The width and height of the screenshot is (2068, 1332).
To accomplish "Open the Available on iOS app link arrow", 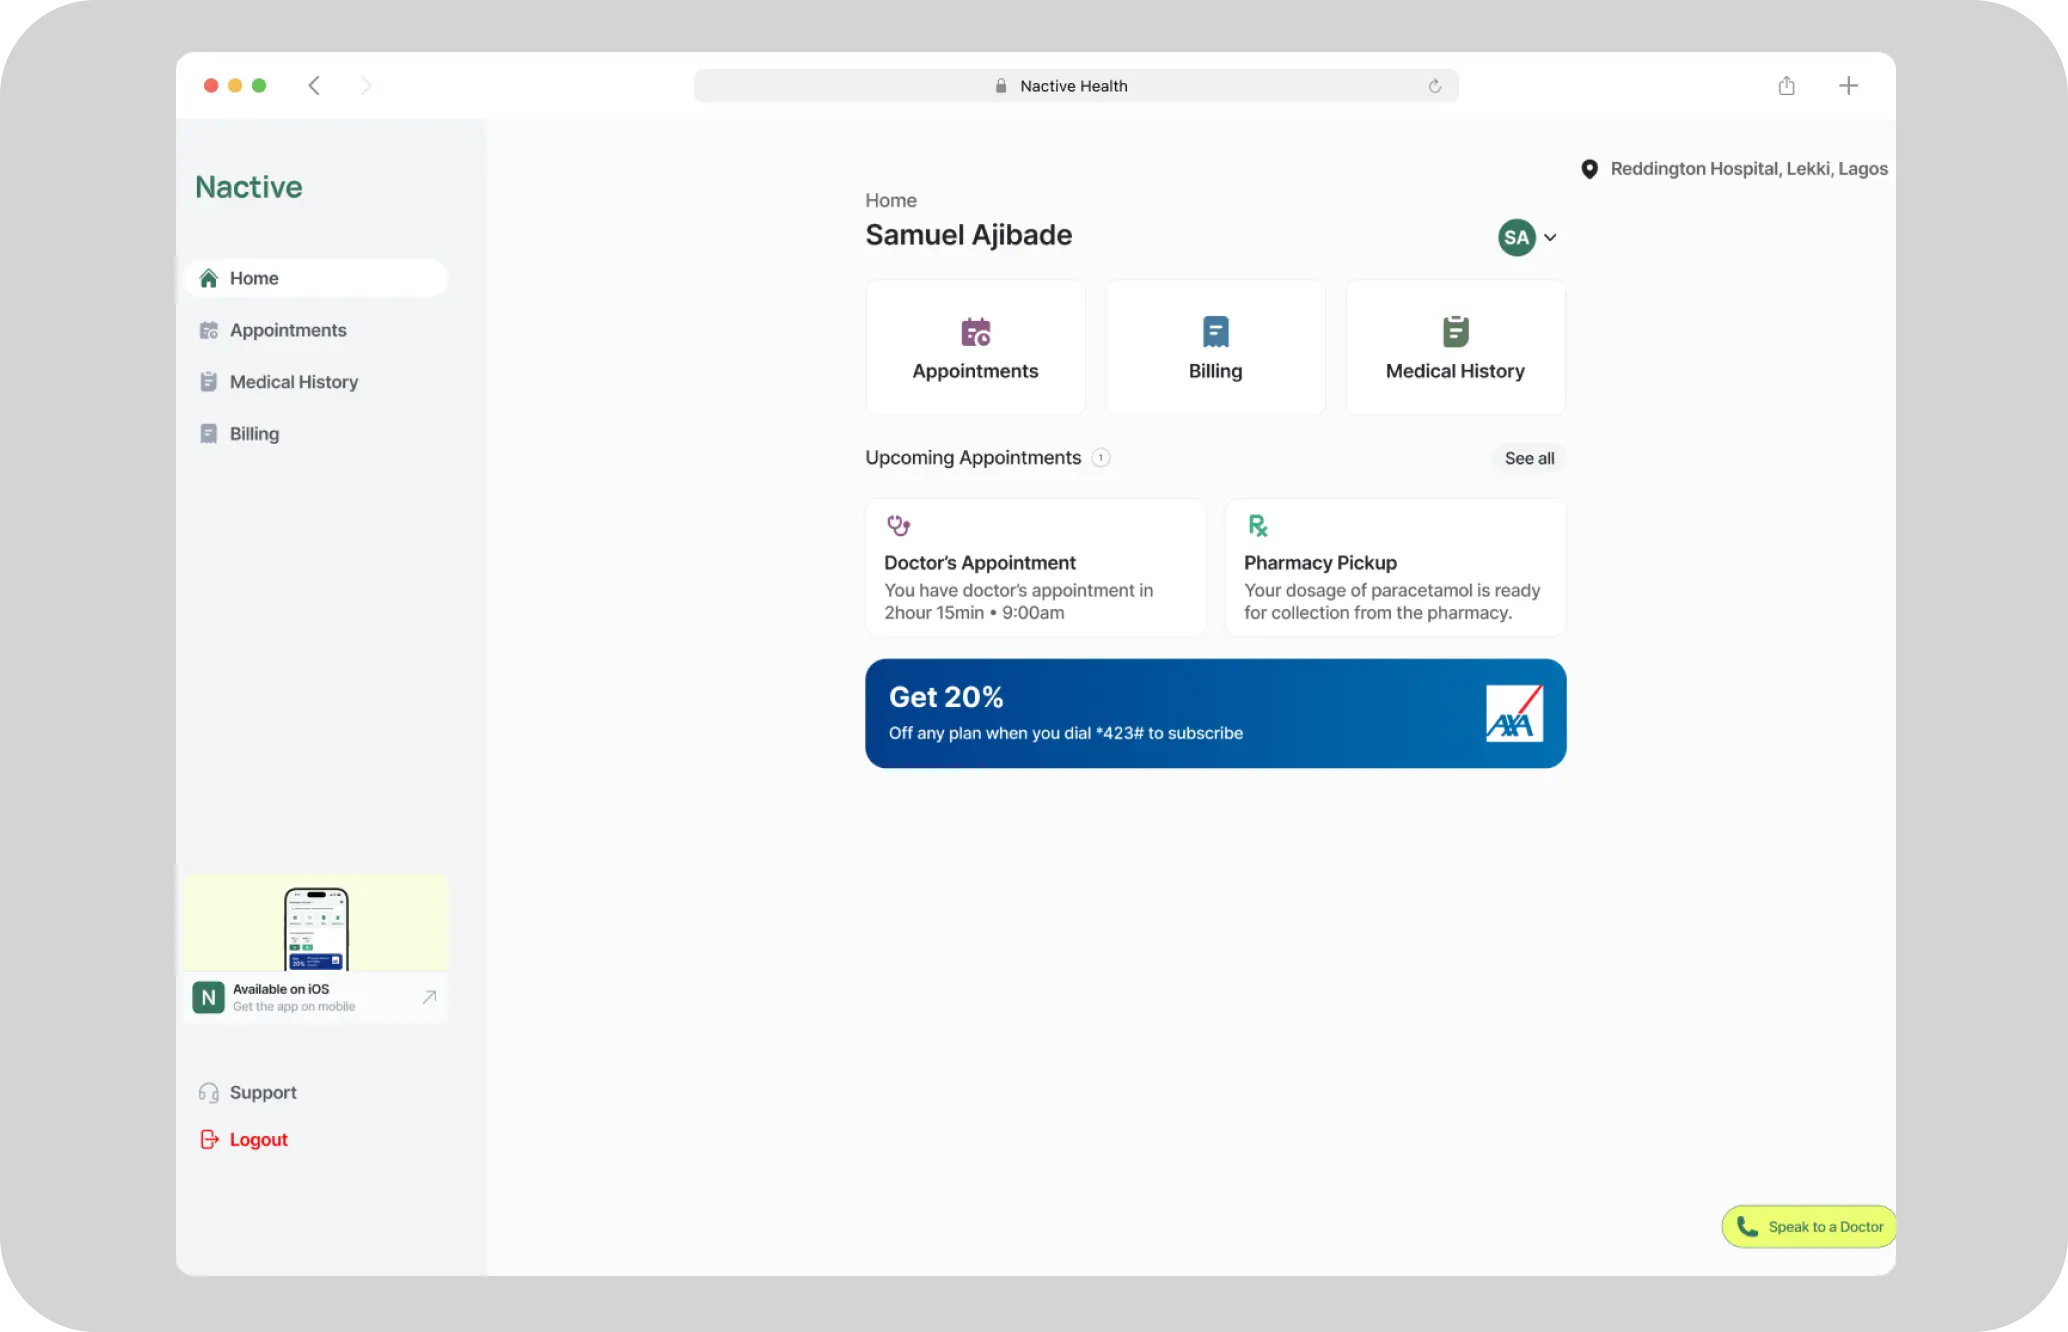I will (429, 997).
